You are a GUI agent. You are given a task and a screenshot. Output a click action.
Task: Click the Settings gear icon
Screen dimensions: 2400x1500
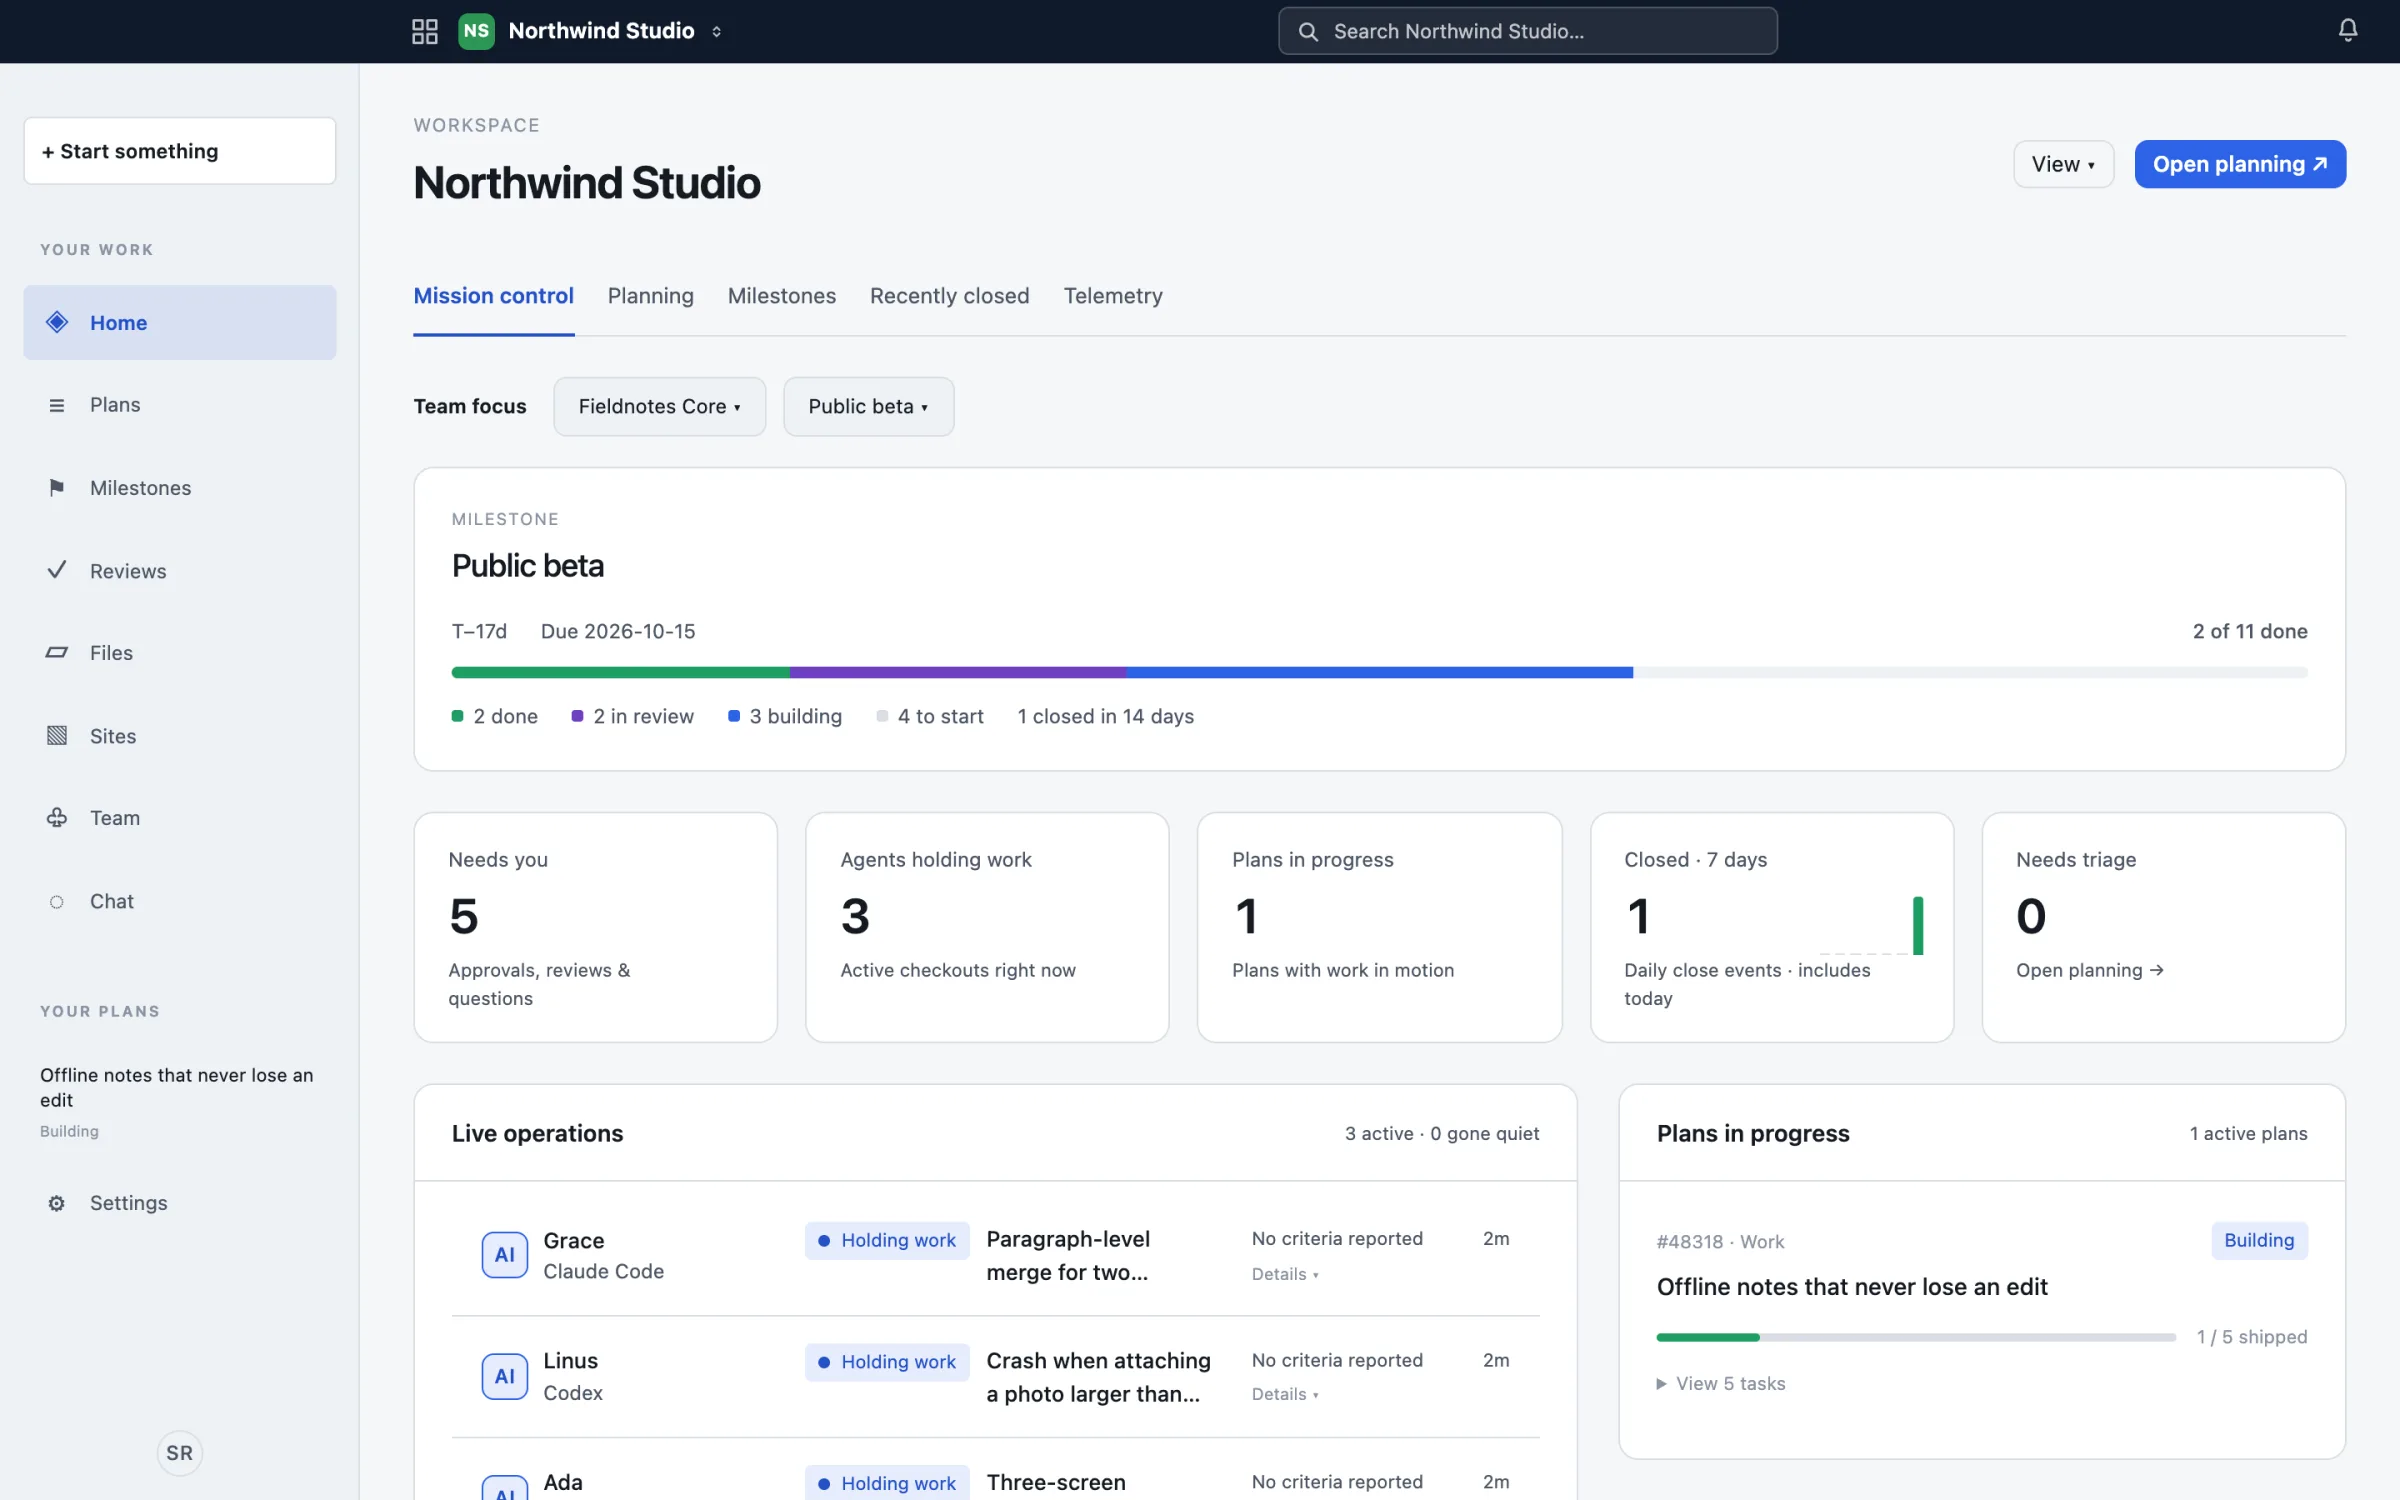point(57,1203)
